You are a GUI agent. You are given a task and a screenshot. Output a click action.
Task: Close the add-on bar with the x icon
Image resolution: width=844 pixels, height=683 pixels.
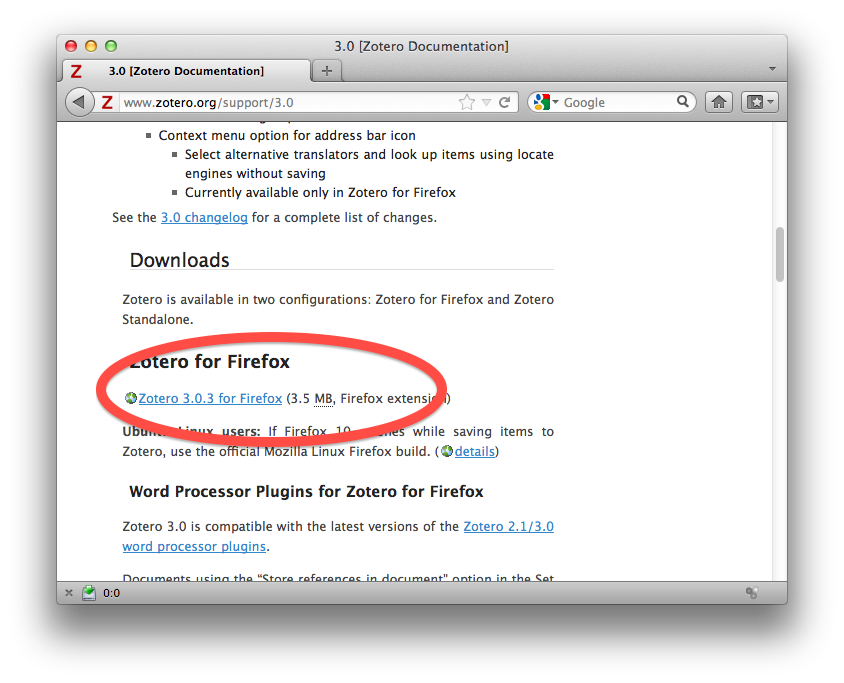pyautogui.click(x=69, y=593)
